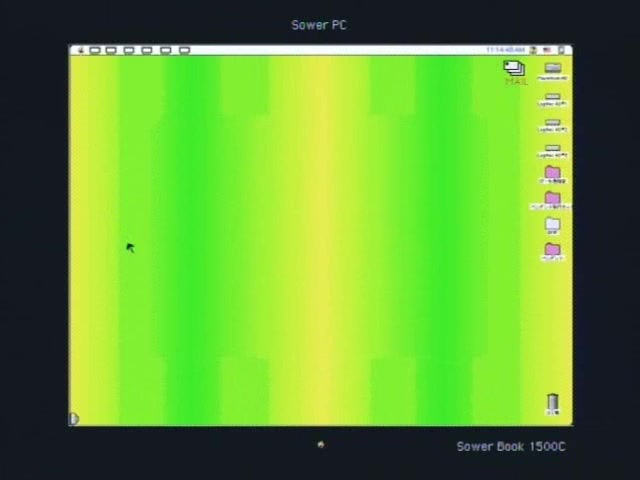The image size is (640, 480).
Task: Select the pink folder above the white folder
Action: coord(552,199)
